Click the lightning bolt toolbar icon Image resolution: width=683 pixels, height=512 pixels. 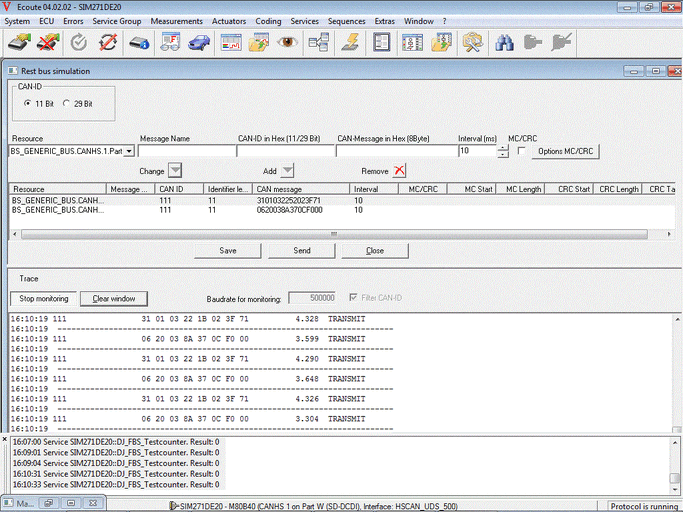click(350, 43)
